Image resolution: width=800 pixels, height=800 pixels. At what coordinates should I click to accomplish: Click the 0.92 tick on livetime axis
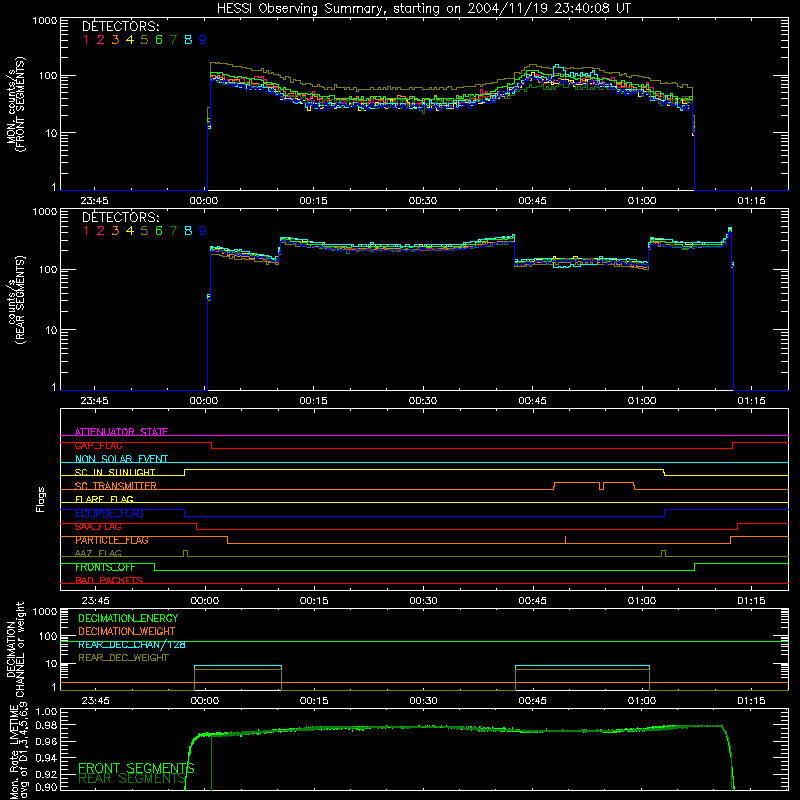click(47, 774)
